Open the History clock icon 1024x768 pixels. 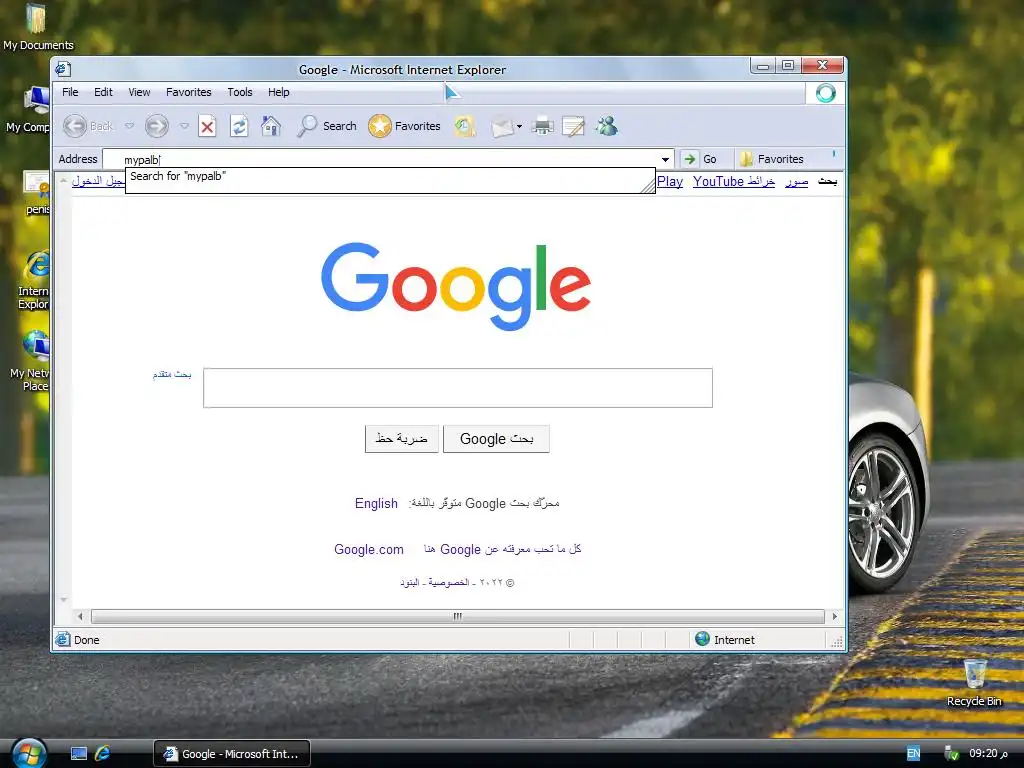click(465, 126)
